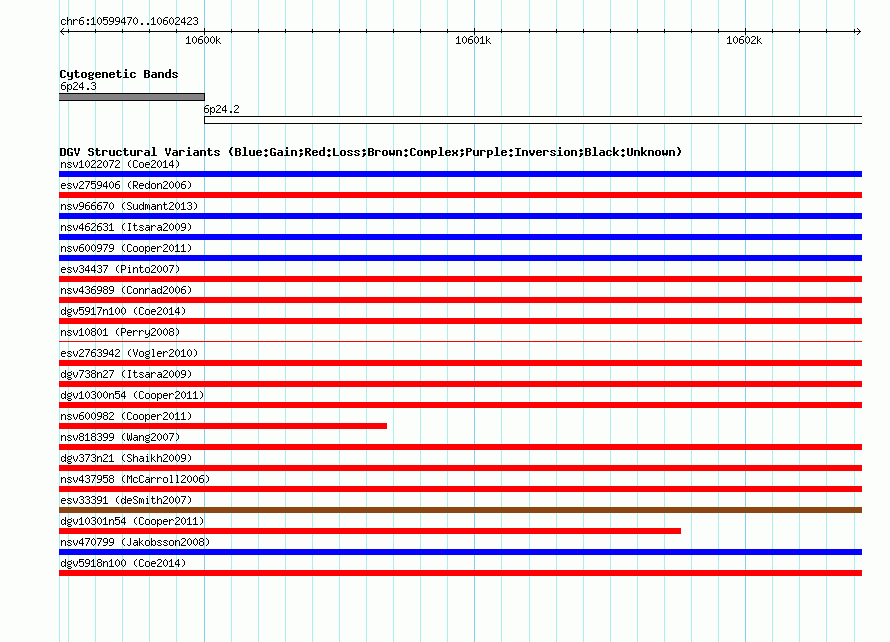Click the red esv2759406 loss bar

tap(460, 195)
